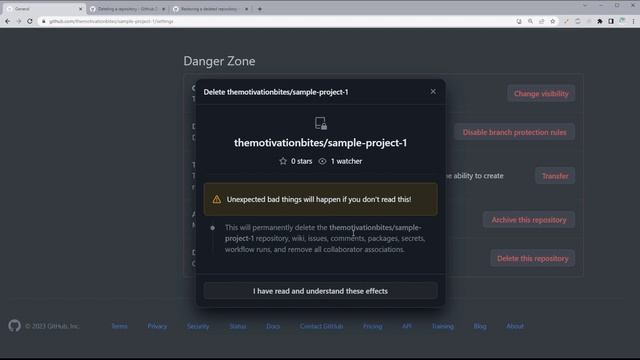Switch to the 'Deleting a repository' browser tab
Screen dimensions: 640x360
pyautogui.click(x=127, y=9)
